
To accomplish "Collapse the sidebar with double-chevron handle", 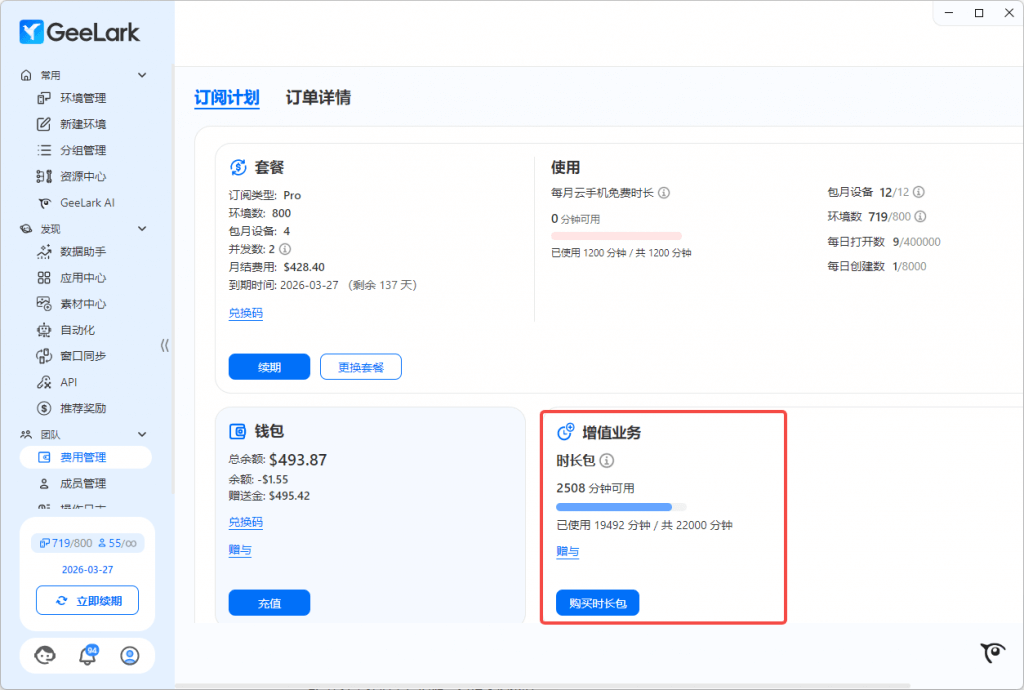I will pos(165,345).
